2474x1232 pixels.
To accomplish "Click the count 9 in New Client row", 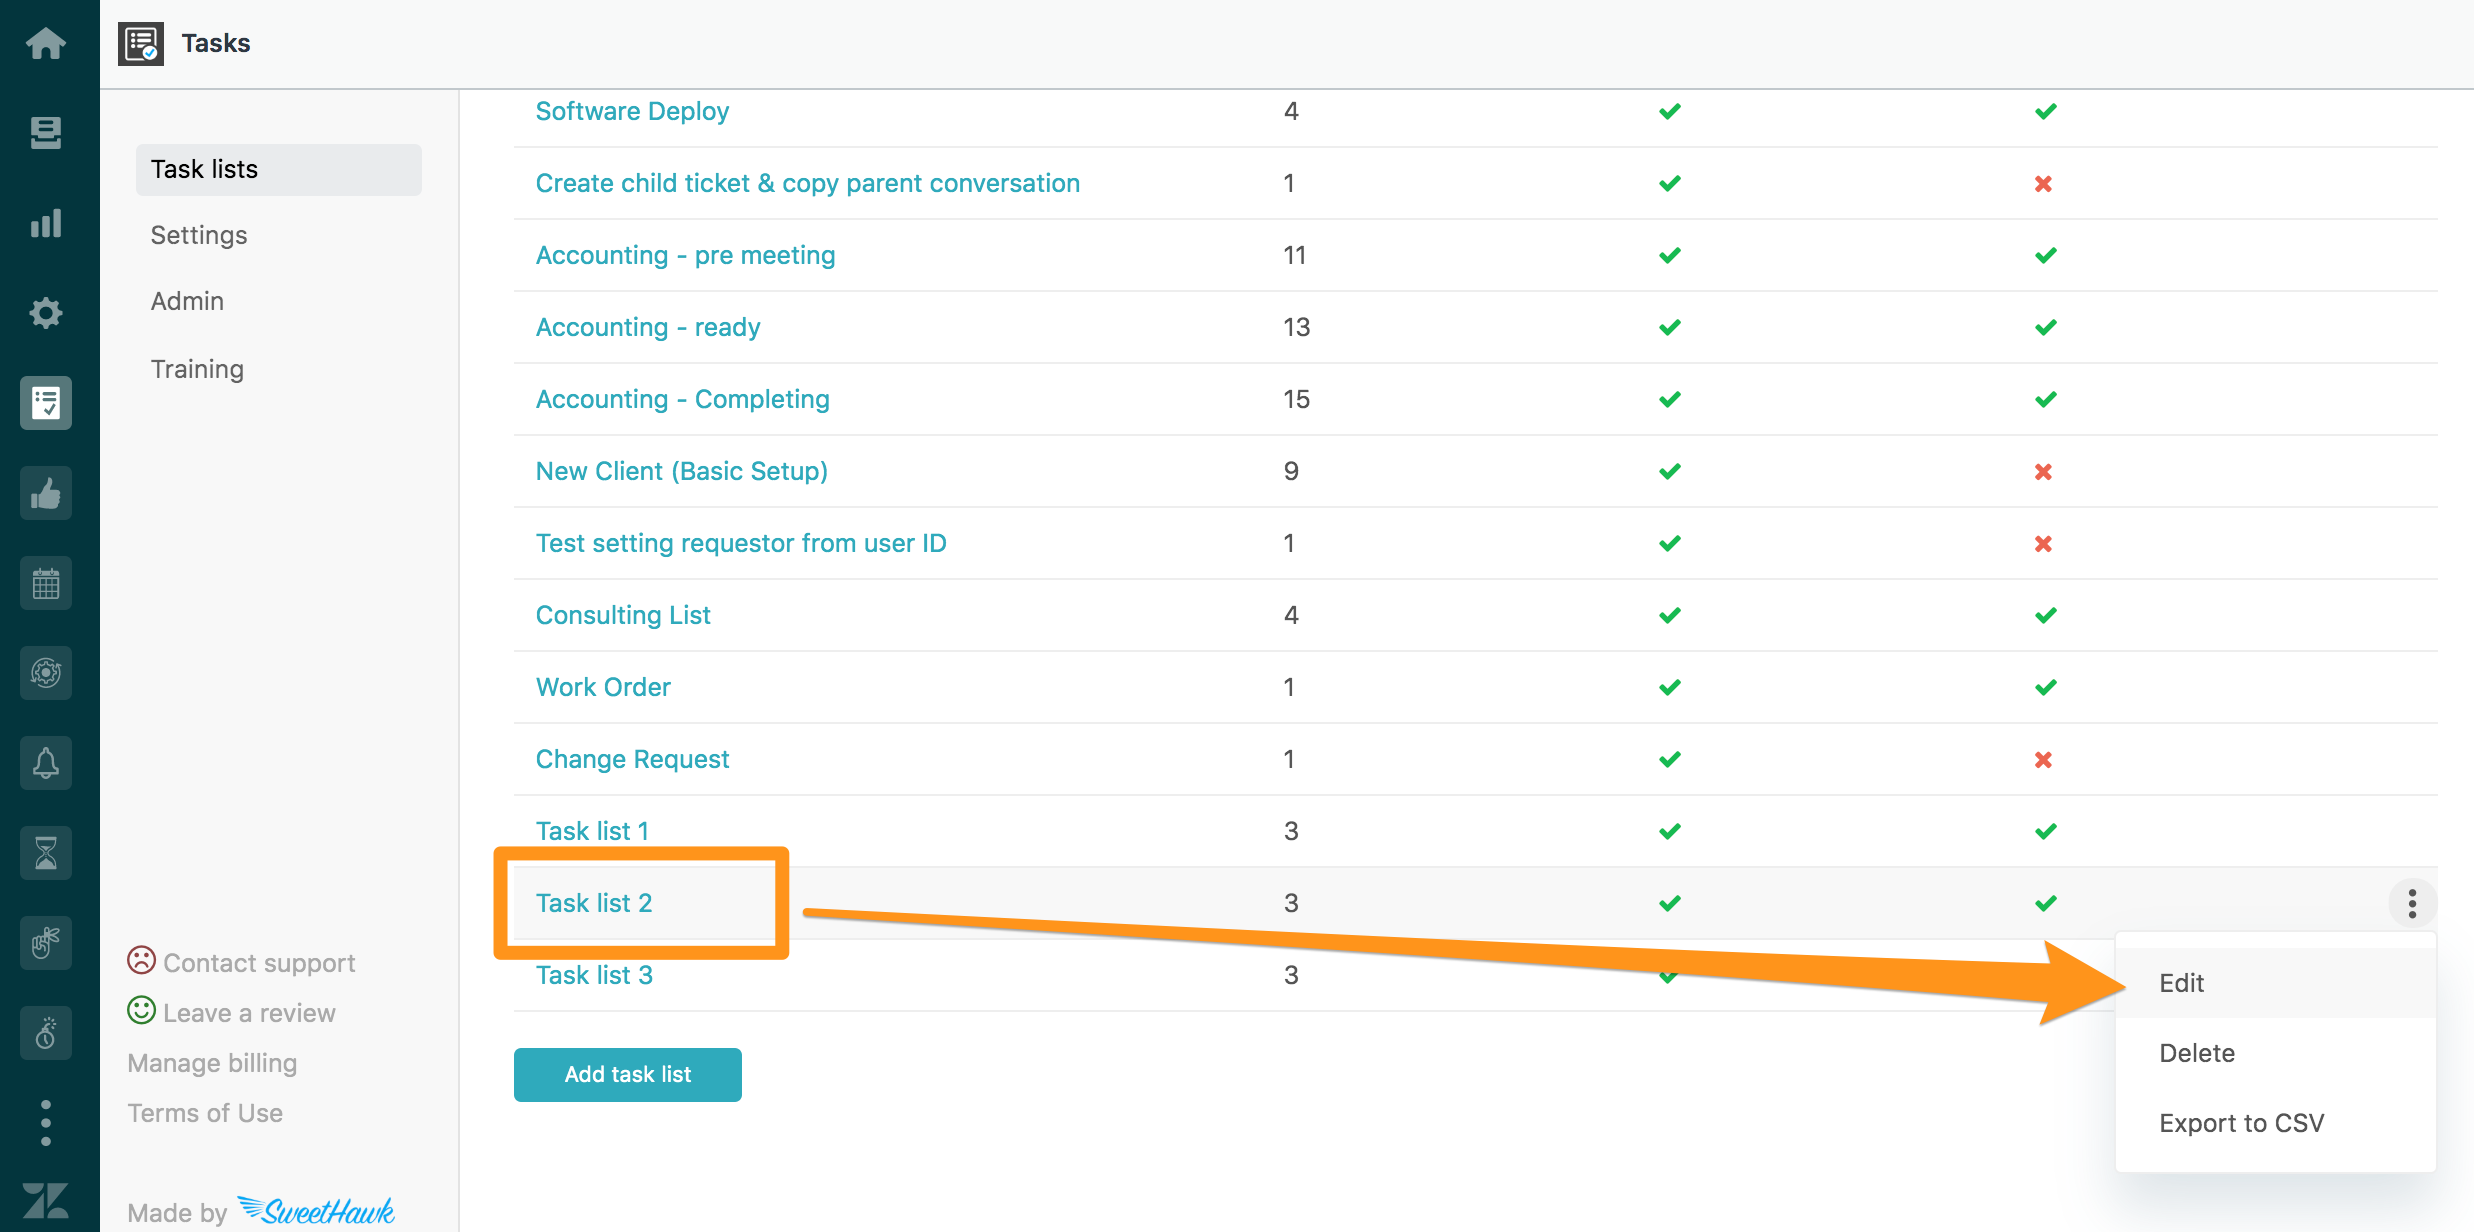I will [x=1291, y=471].
